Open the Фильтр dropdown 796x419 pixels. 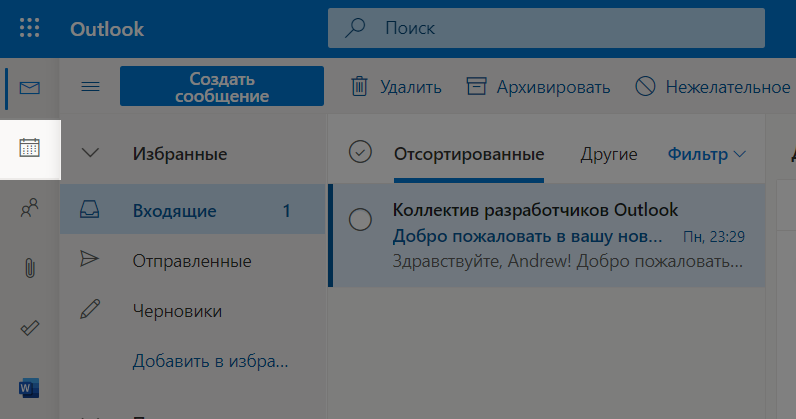[x=706, y=154]
